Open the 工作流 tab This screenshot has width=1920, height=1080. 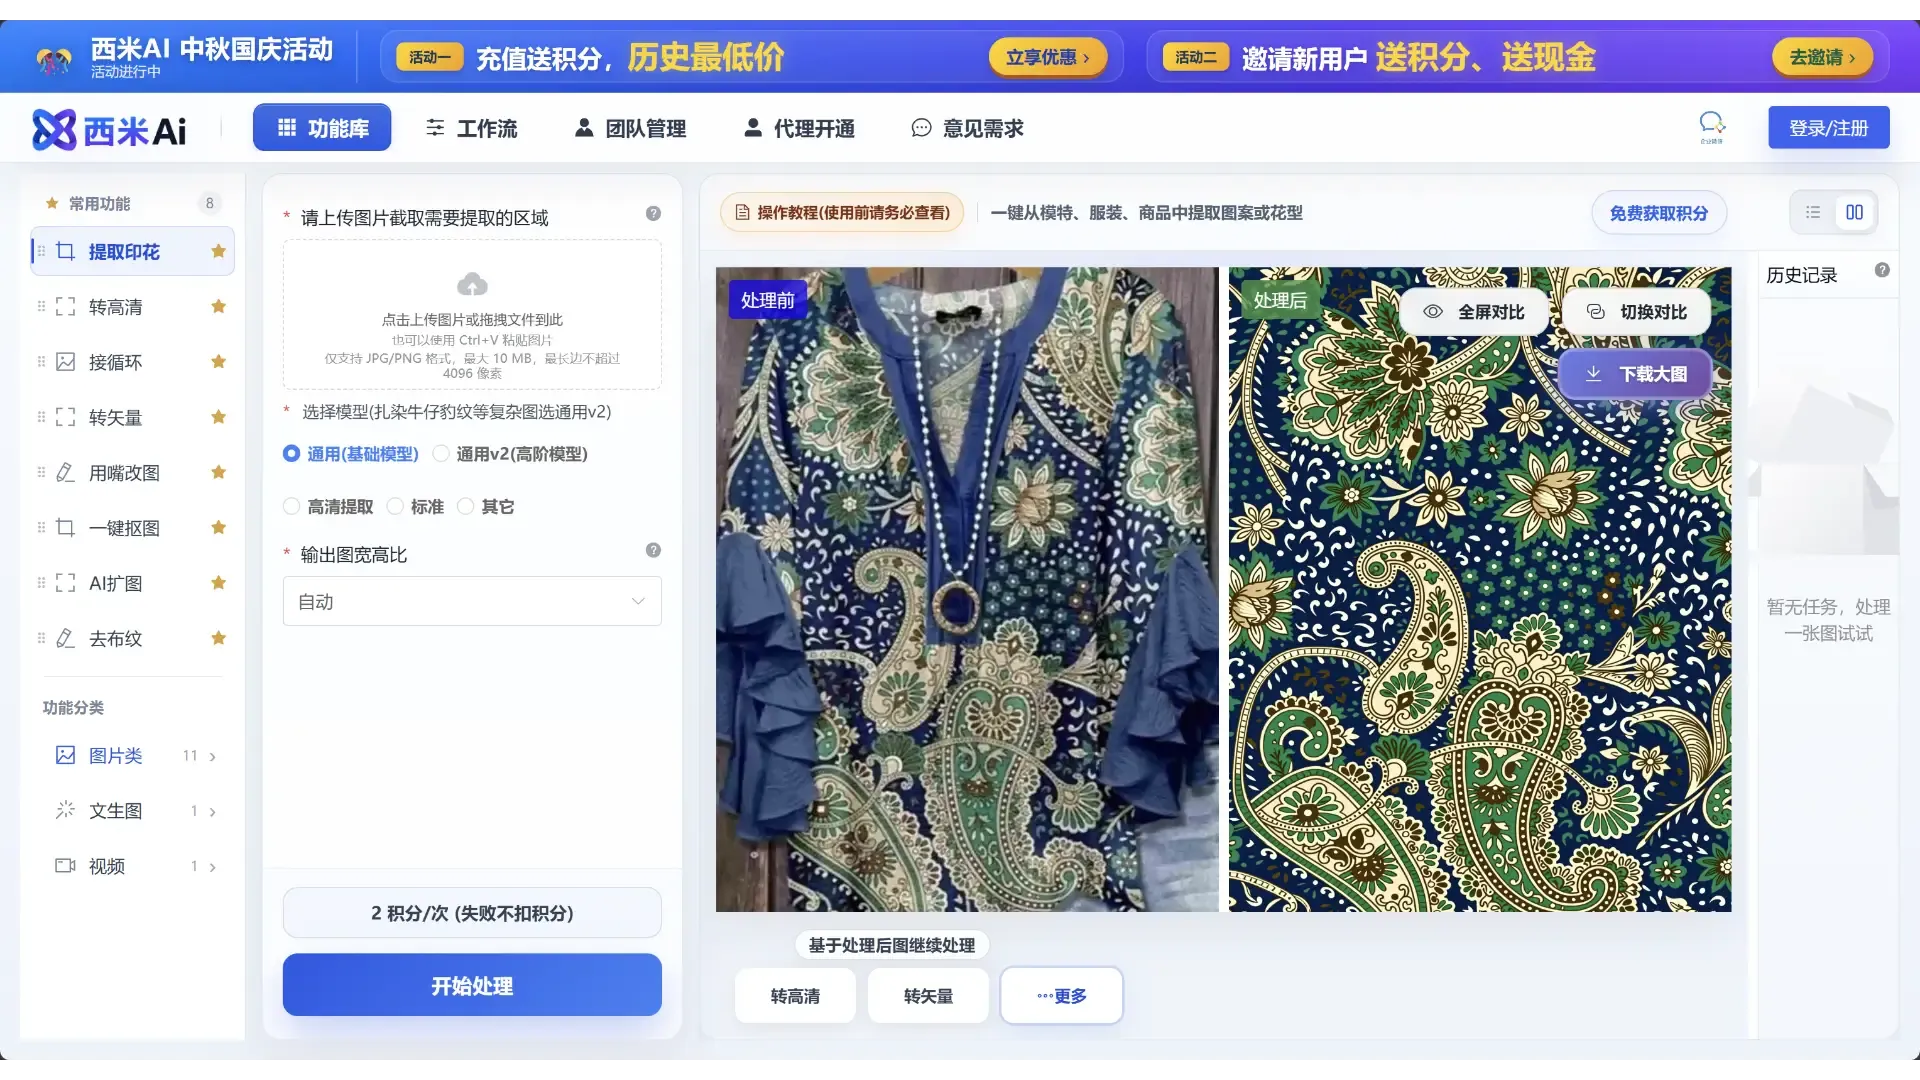point(471,128)
